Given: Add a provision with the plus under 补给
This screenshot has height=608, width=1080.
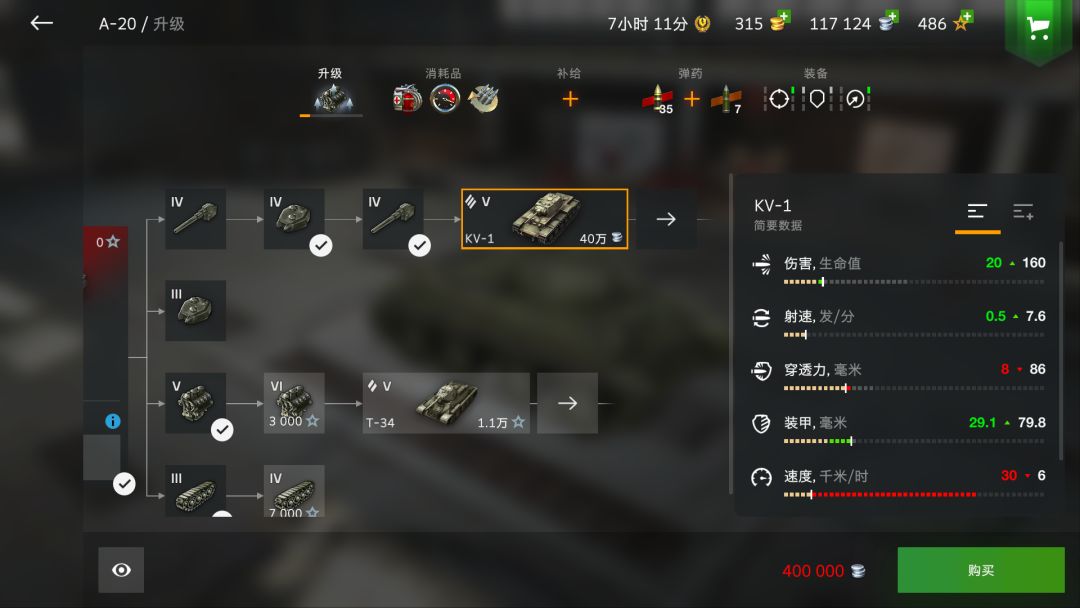Looking at the screenshot, I should coord(570,99).
